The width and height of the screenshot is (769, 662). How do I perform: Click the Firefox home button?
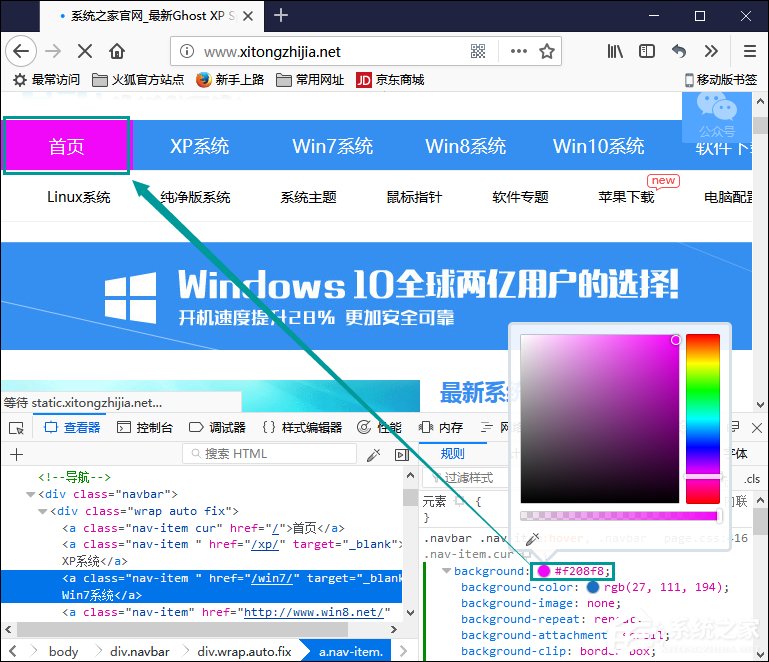pyautogui.click(x=117, y=51)
